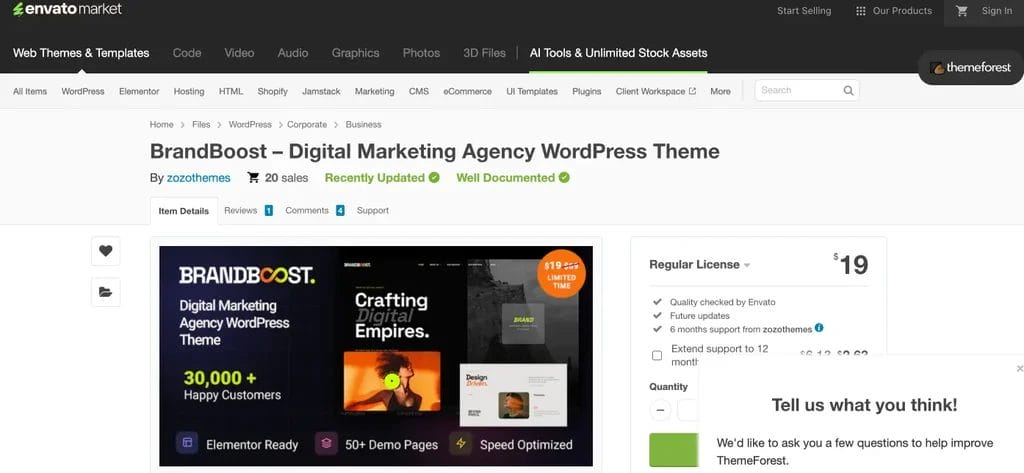This screenshot has width=1024, height=473.
Task: Open the Elementor subcategory
Action: [139, 91]
